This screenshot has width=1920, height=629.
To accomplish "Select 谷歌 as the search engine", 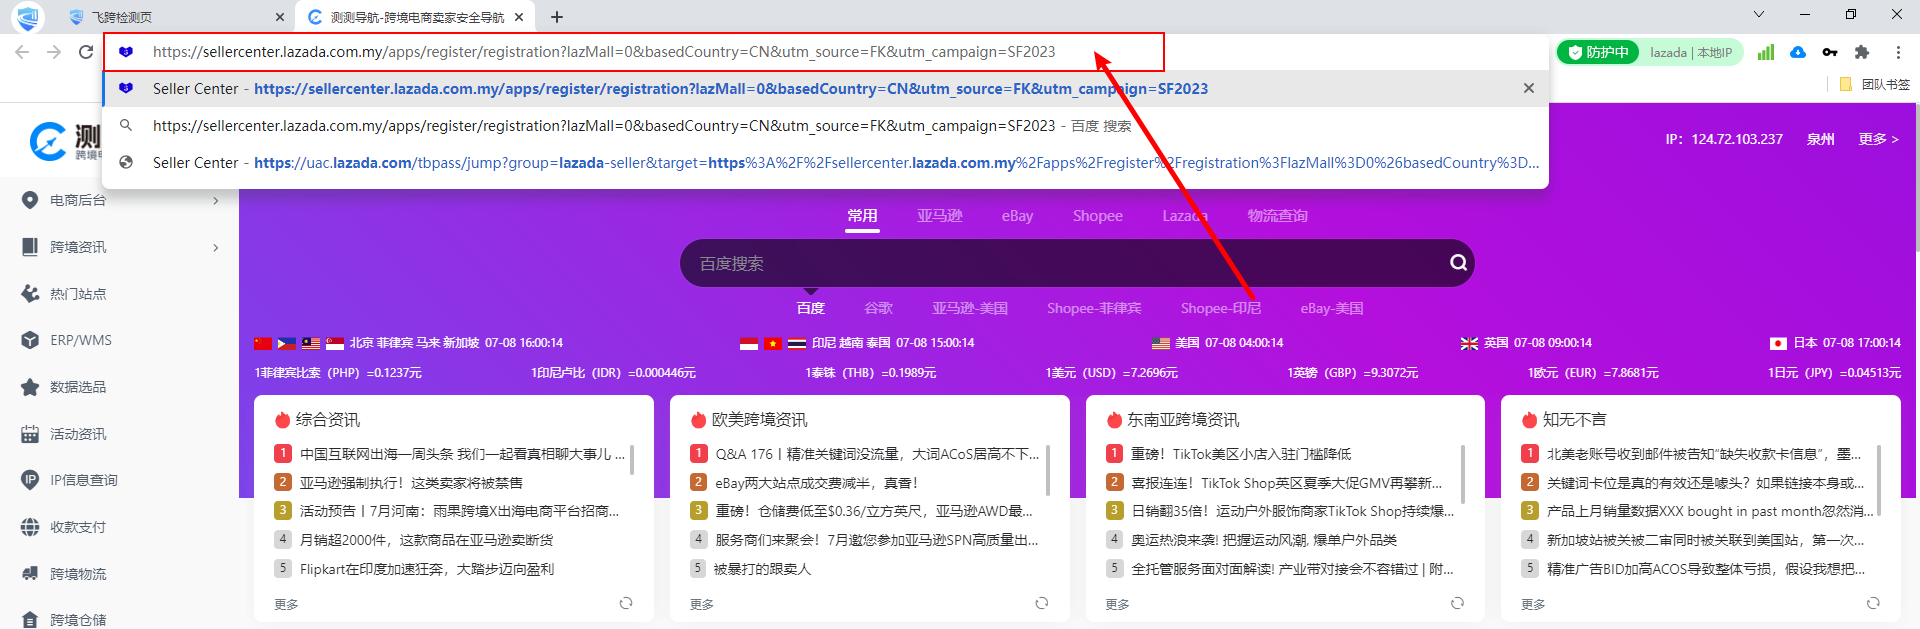I will pyautogui.click(x=878, y=308).
